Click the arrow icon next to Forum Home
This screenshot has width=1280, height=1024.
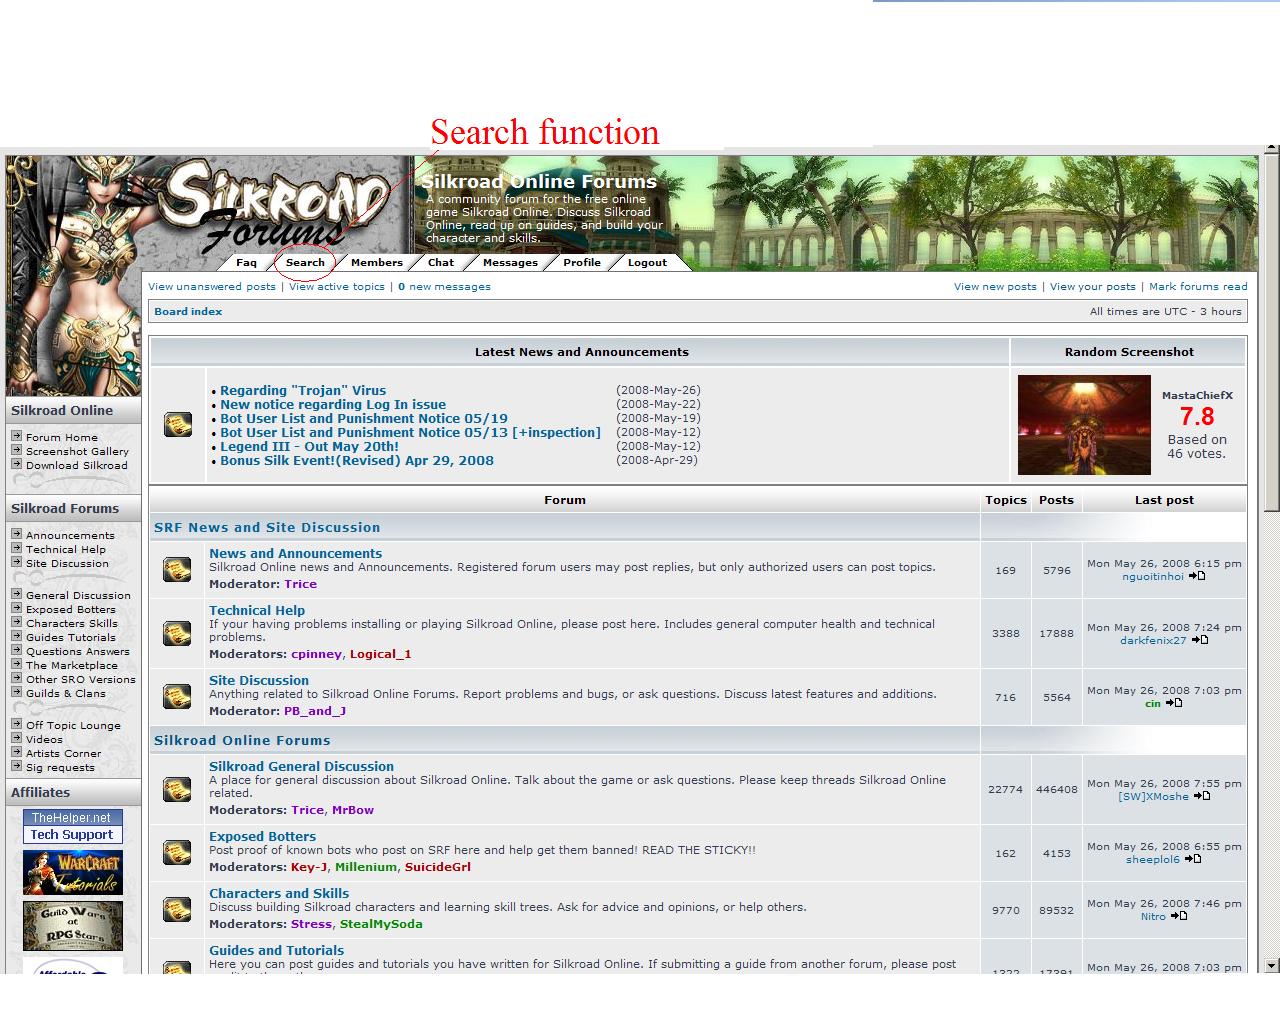[x=15, y=436]
